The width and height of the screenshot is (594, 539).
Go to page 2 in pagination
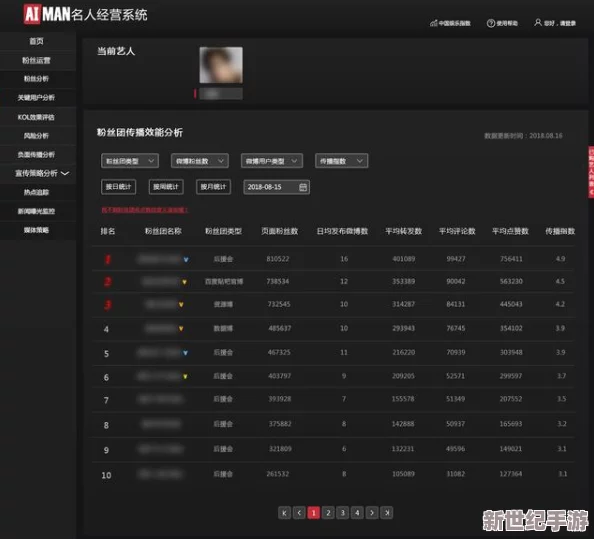pyautogui.click(x=328, y=513)
